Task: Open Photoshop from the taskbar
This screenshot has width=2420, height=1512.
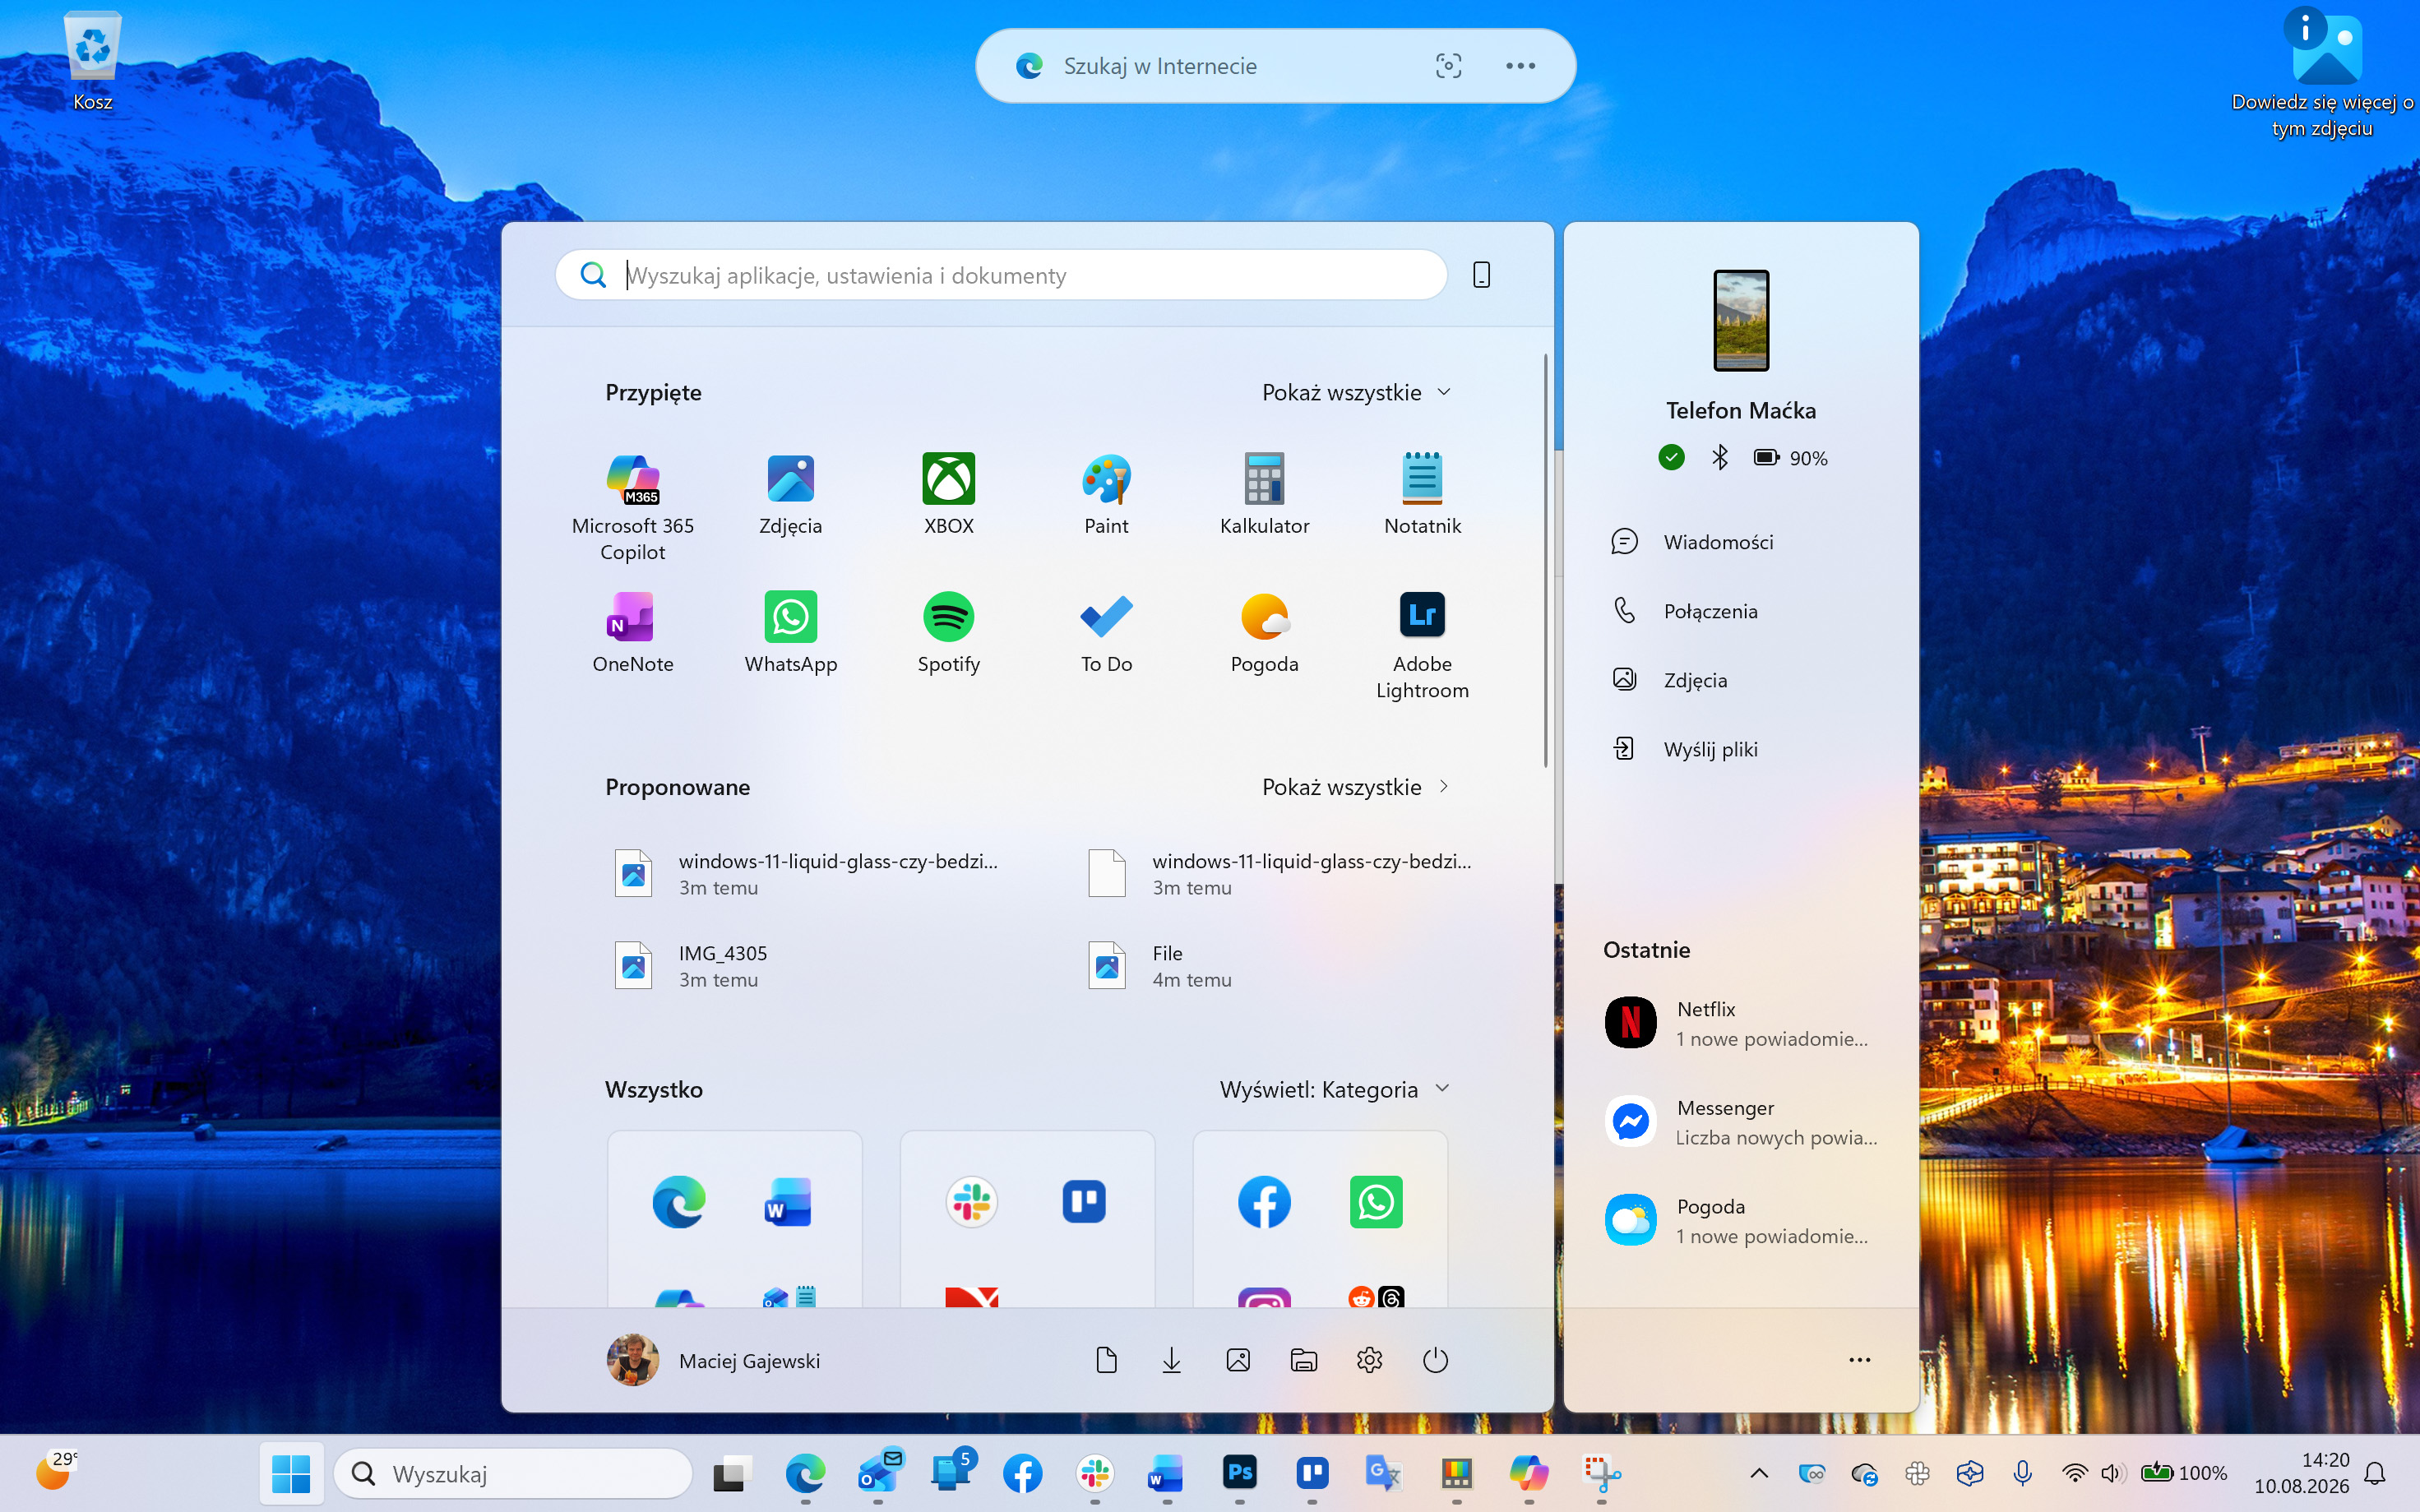Action: (1239, 1473)
